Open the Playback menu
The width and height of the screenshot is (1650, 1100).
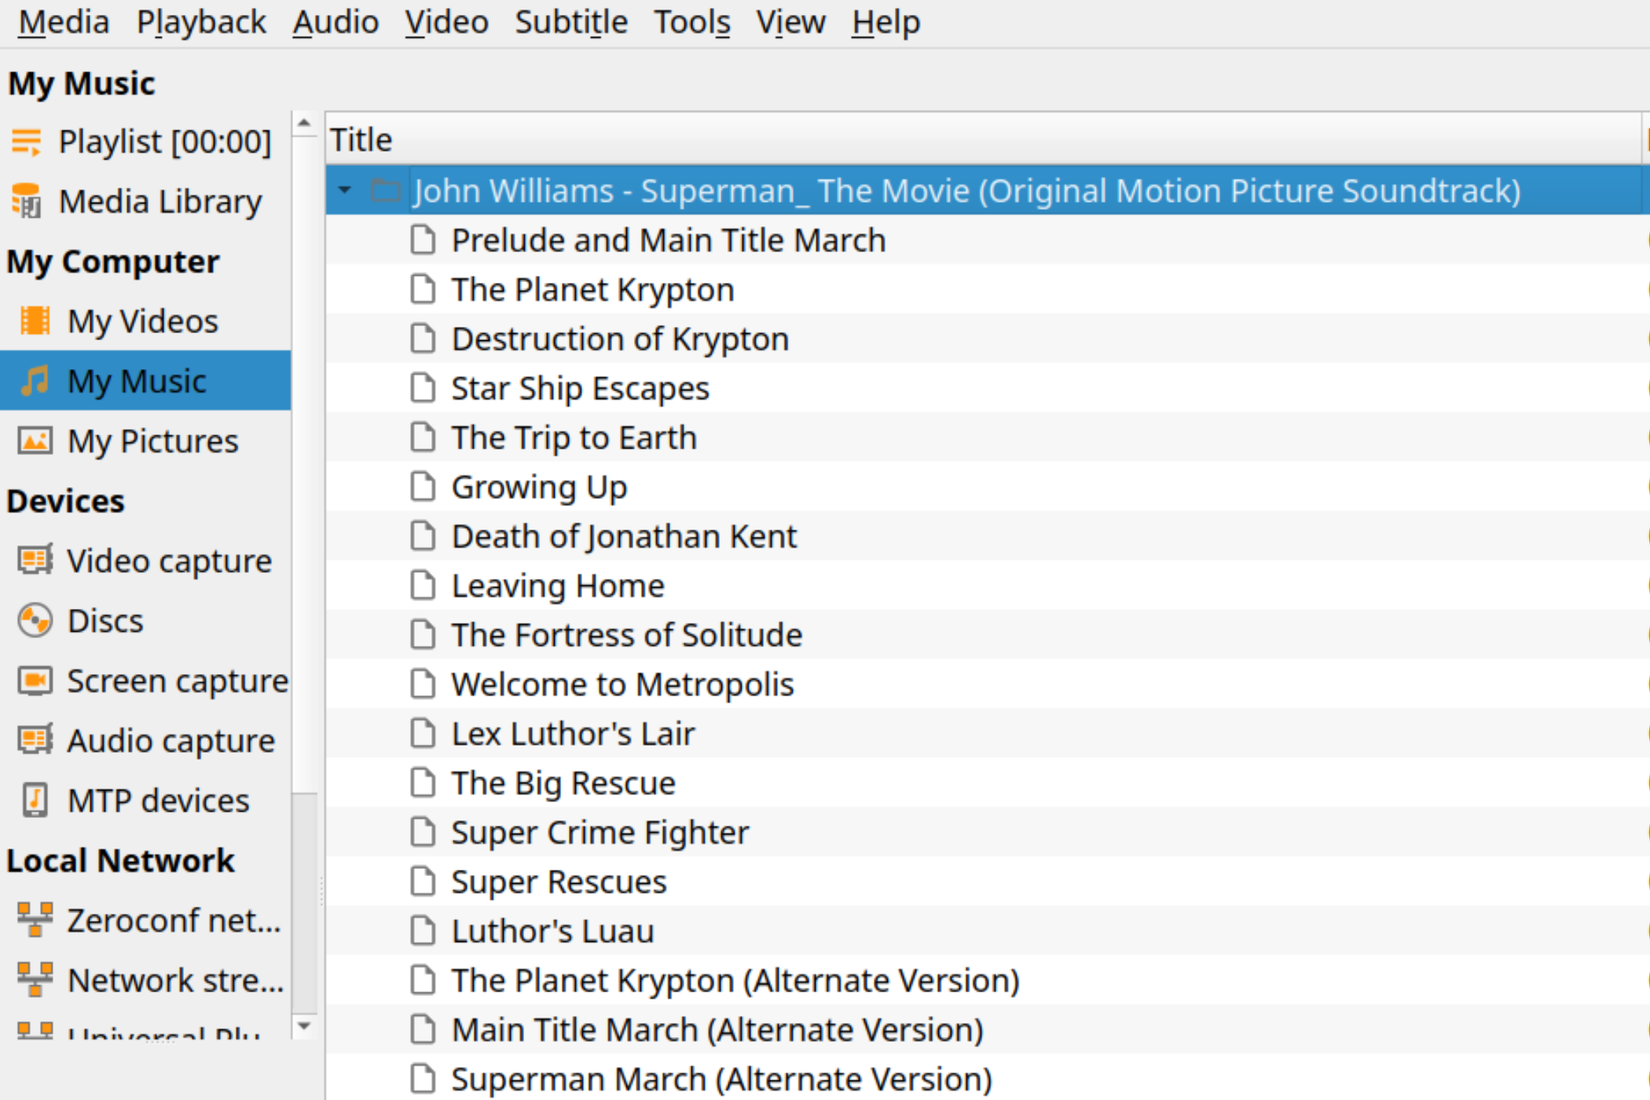point(201,21)
